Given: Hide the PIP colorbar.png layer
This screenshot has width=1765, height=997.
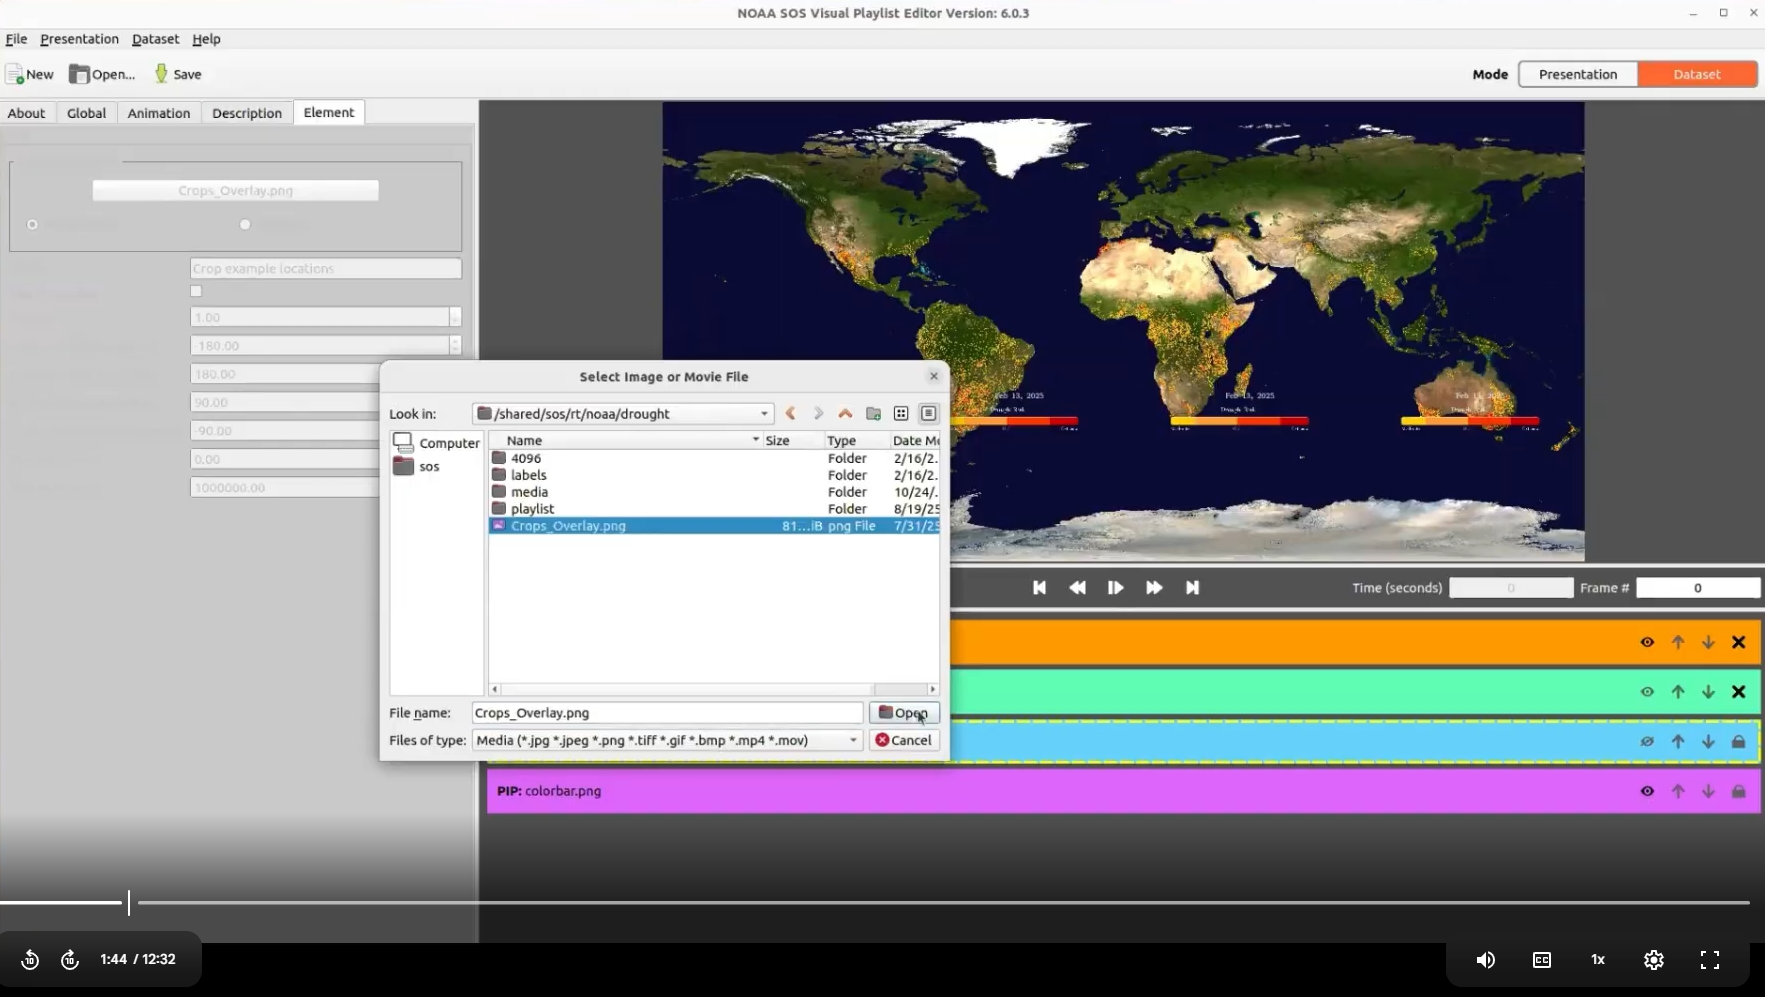Looking at the screenshot, I should (x=1647, y=791).
